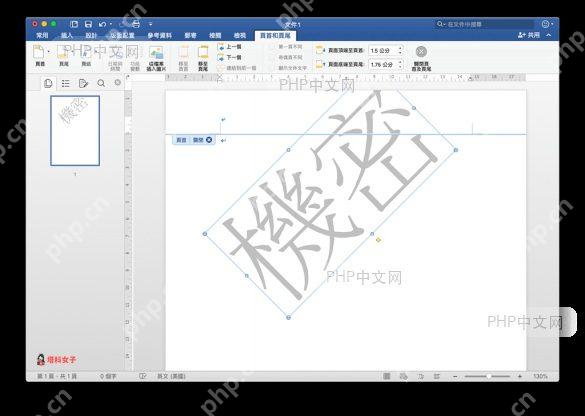The width and height of the screenshot is (585, 416).
Task: Select the document thumbnails pane icon
Action: (x=48, y=83)
